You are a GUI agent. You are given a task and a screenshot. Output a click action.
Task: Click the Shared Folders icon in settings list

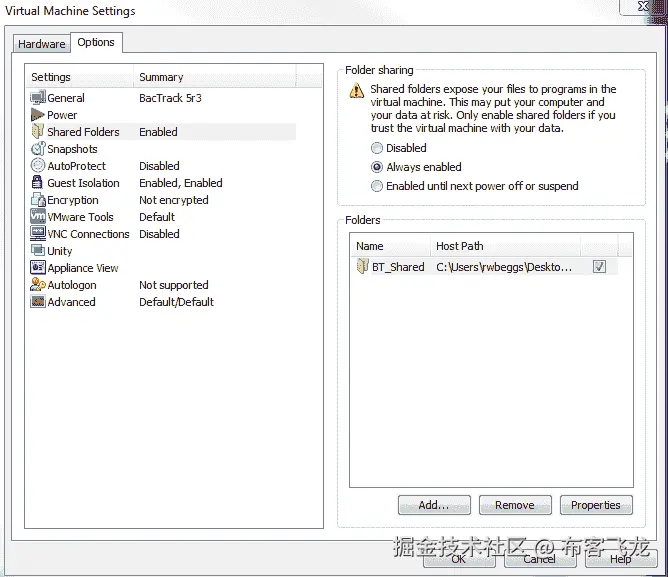coord(38,131)
